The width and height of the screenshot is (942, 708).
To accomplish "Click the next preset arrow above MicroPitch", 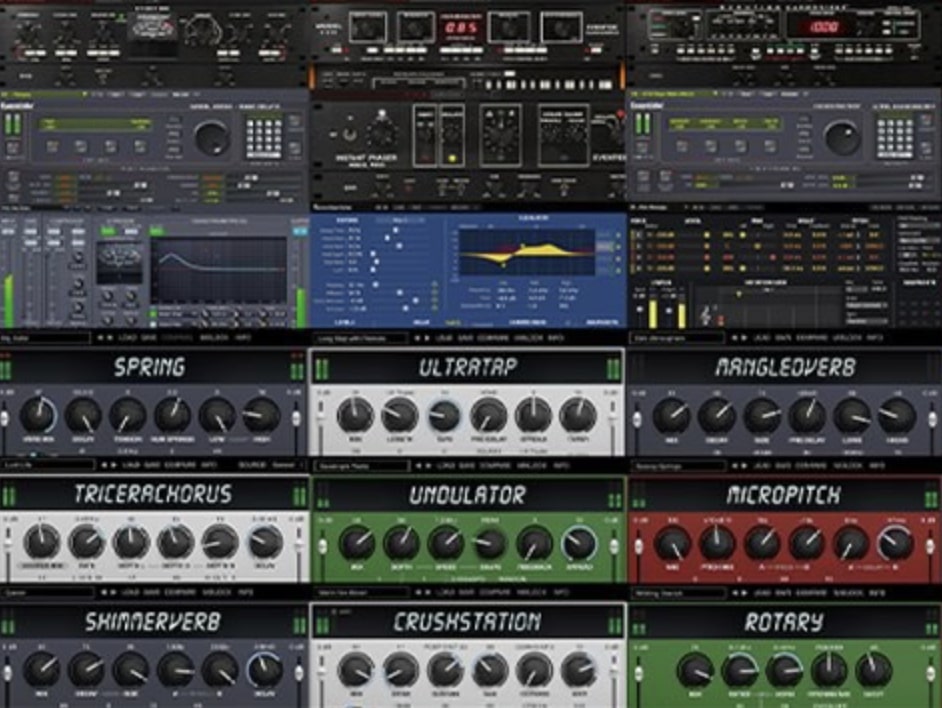I will pyautogui.click(x=745, y=466).
